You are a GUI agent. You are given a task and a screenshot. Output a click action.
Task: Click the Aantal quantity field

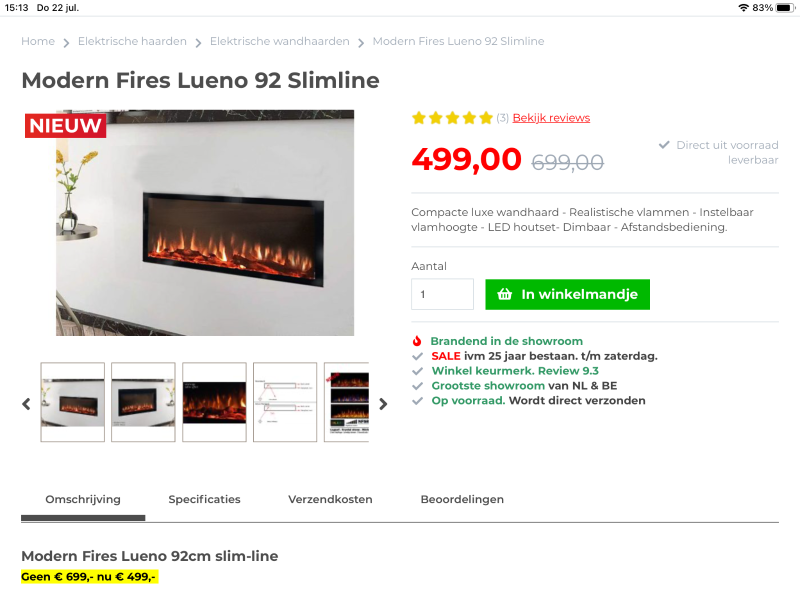[x=442, y=294]
